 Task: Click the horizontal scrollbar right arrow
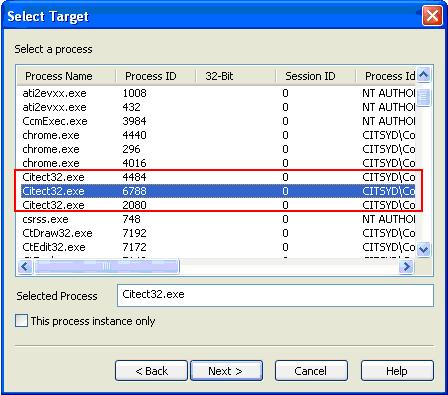pos(406,267)
